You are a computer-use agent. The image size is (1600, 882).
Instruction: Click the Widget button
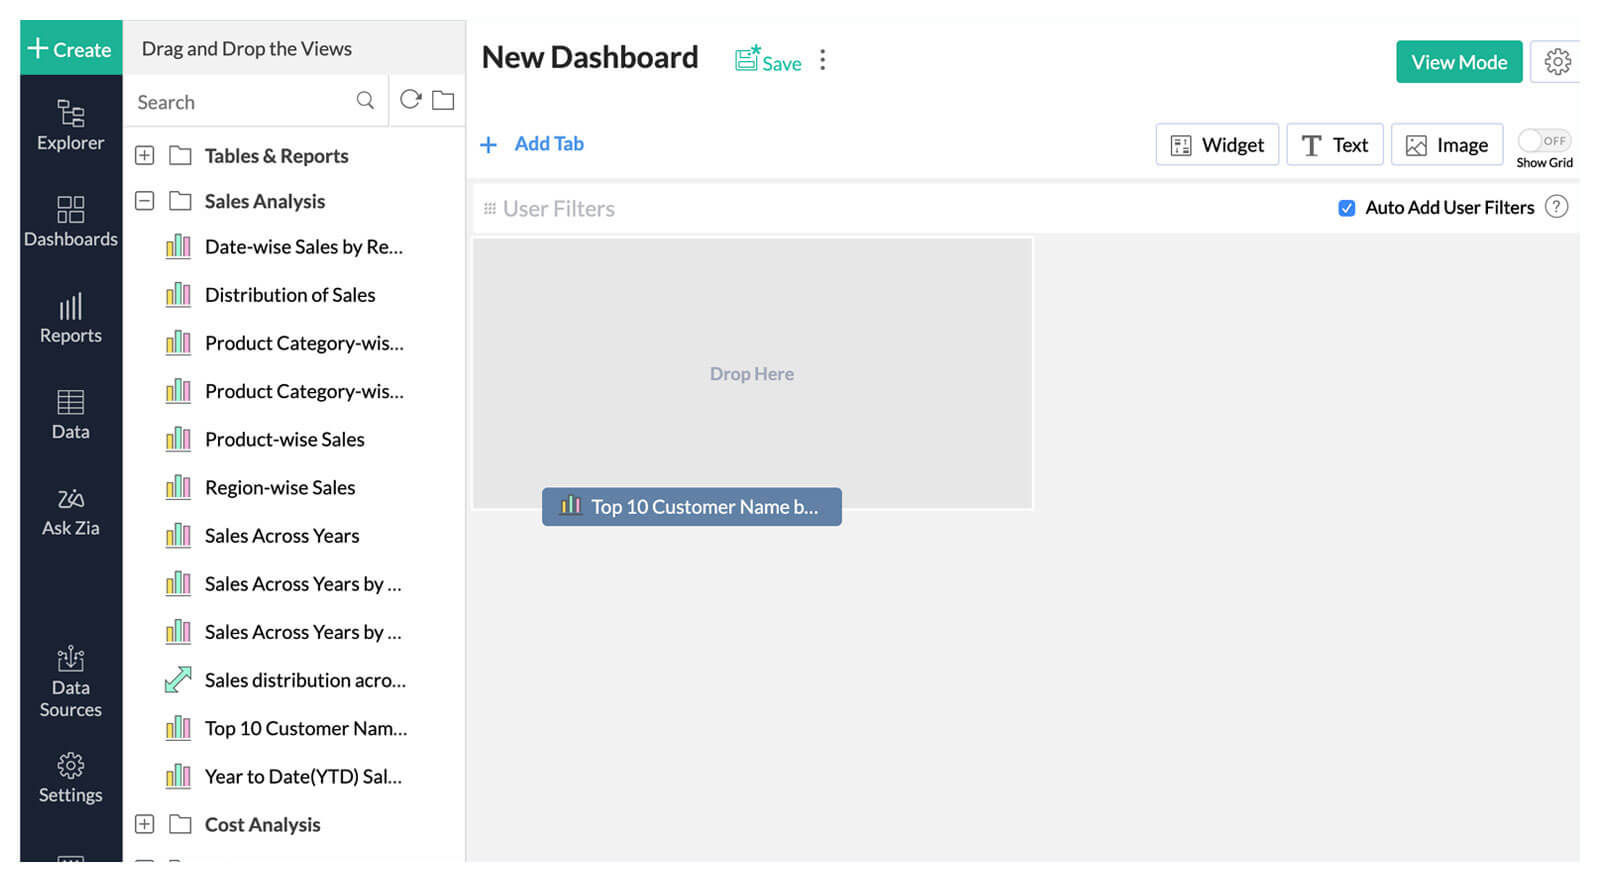pyautogui.click(x=1217, y=145)
